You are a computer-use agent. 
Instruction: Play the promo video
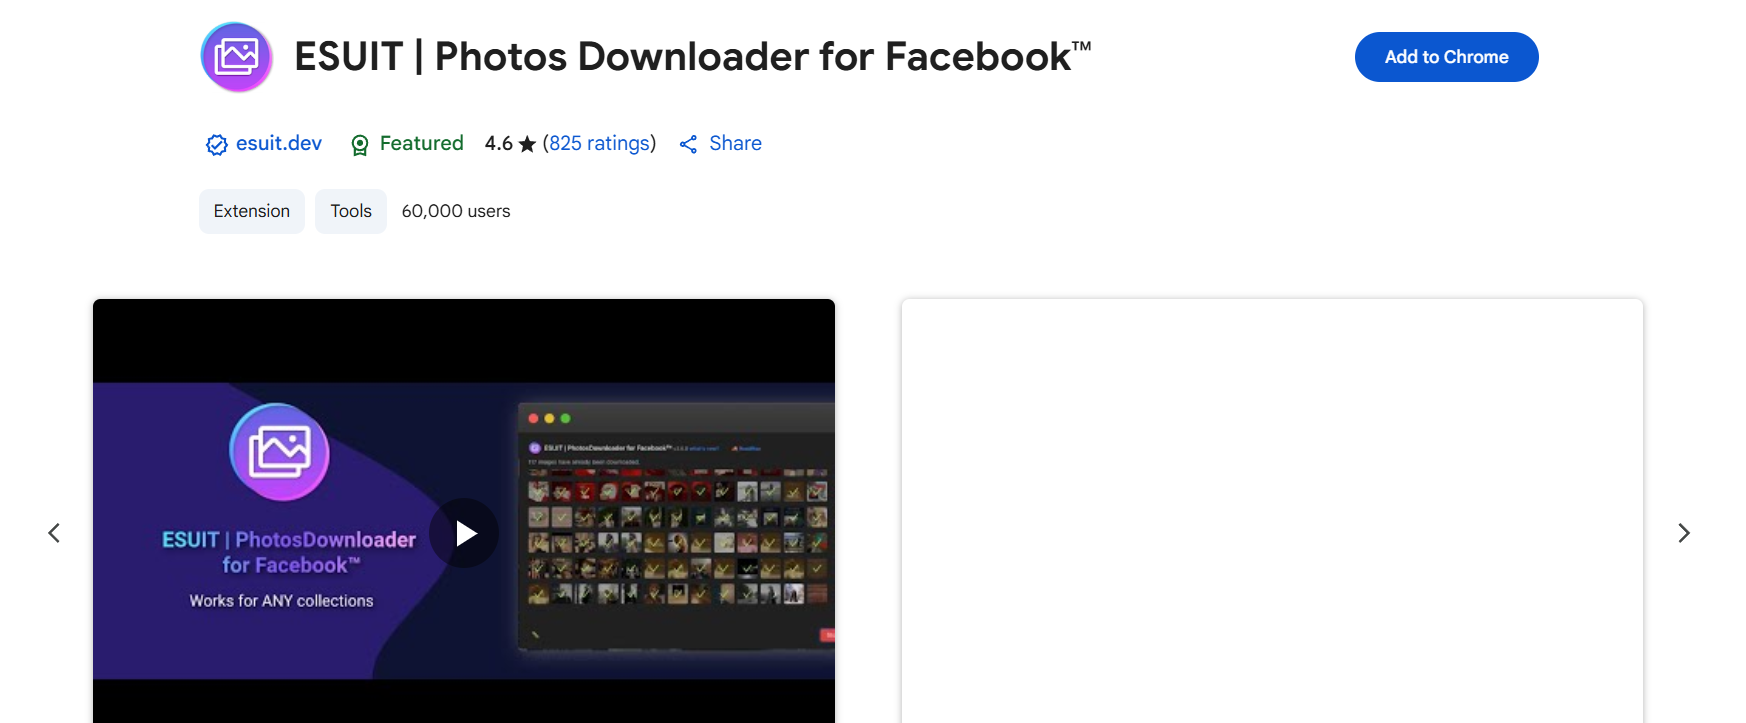point(464,533)
